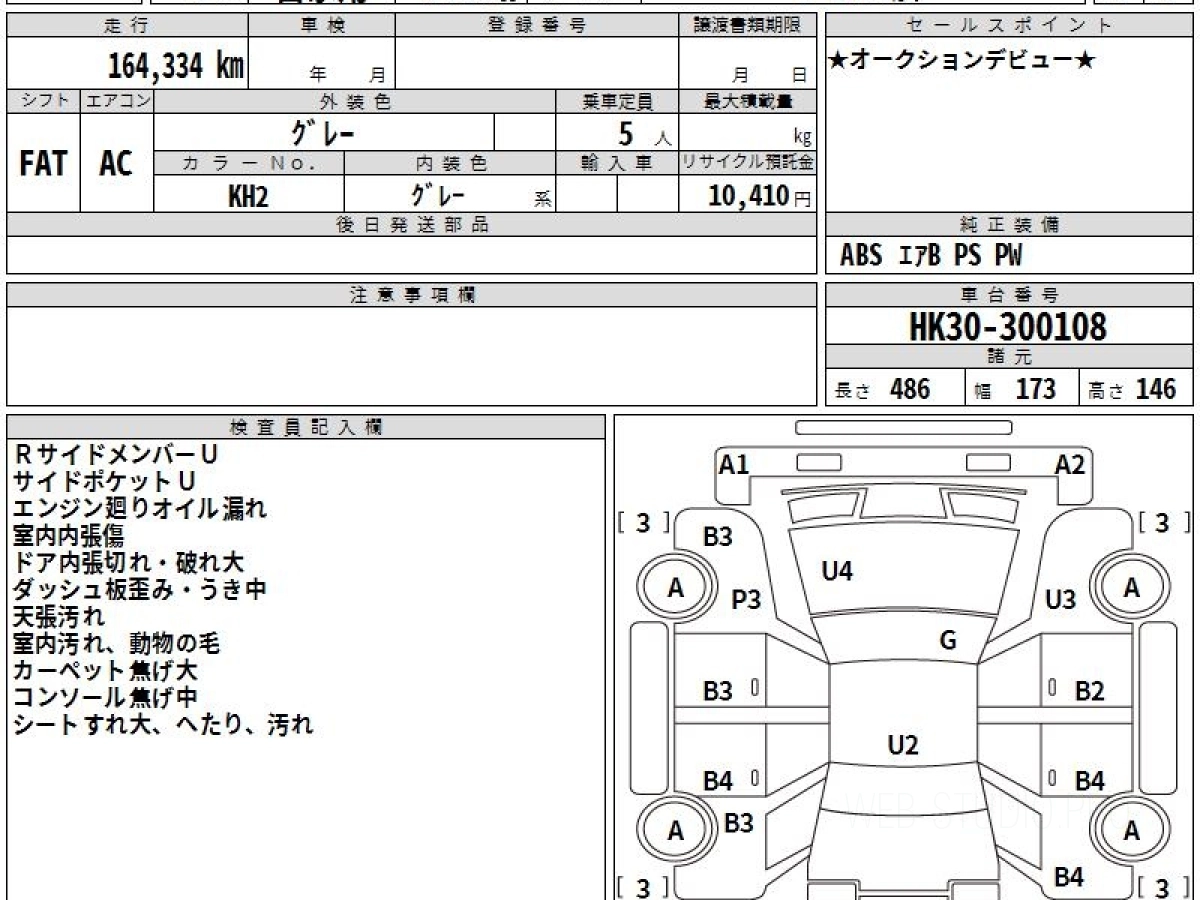Select the note 天張汚れ
Image resolution: width=1200 pixels, height=900 pixels.
[x=59, y=616]
